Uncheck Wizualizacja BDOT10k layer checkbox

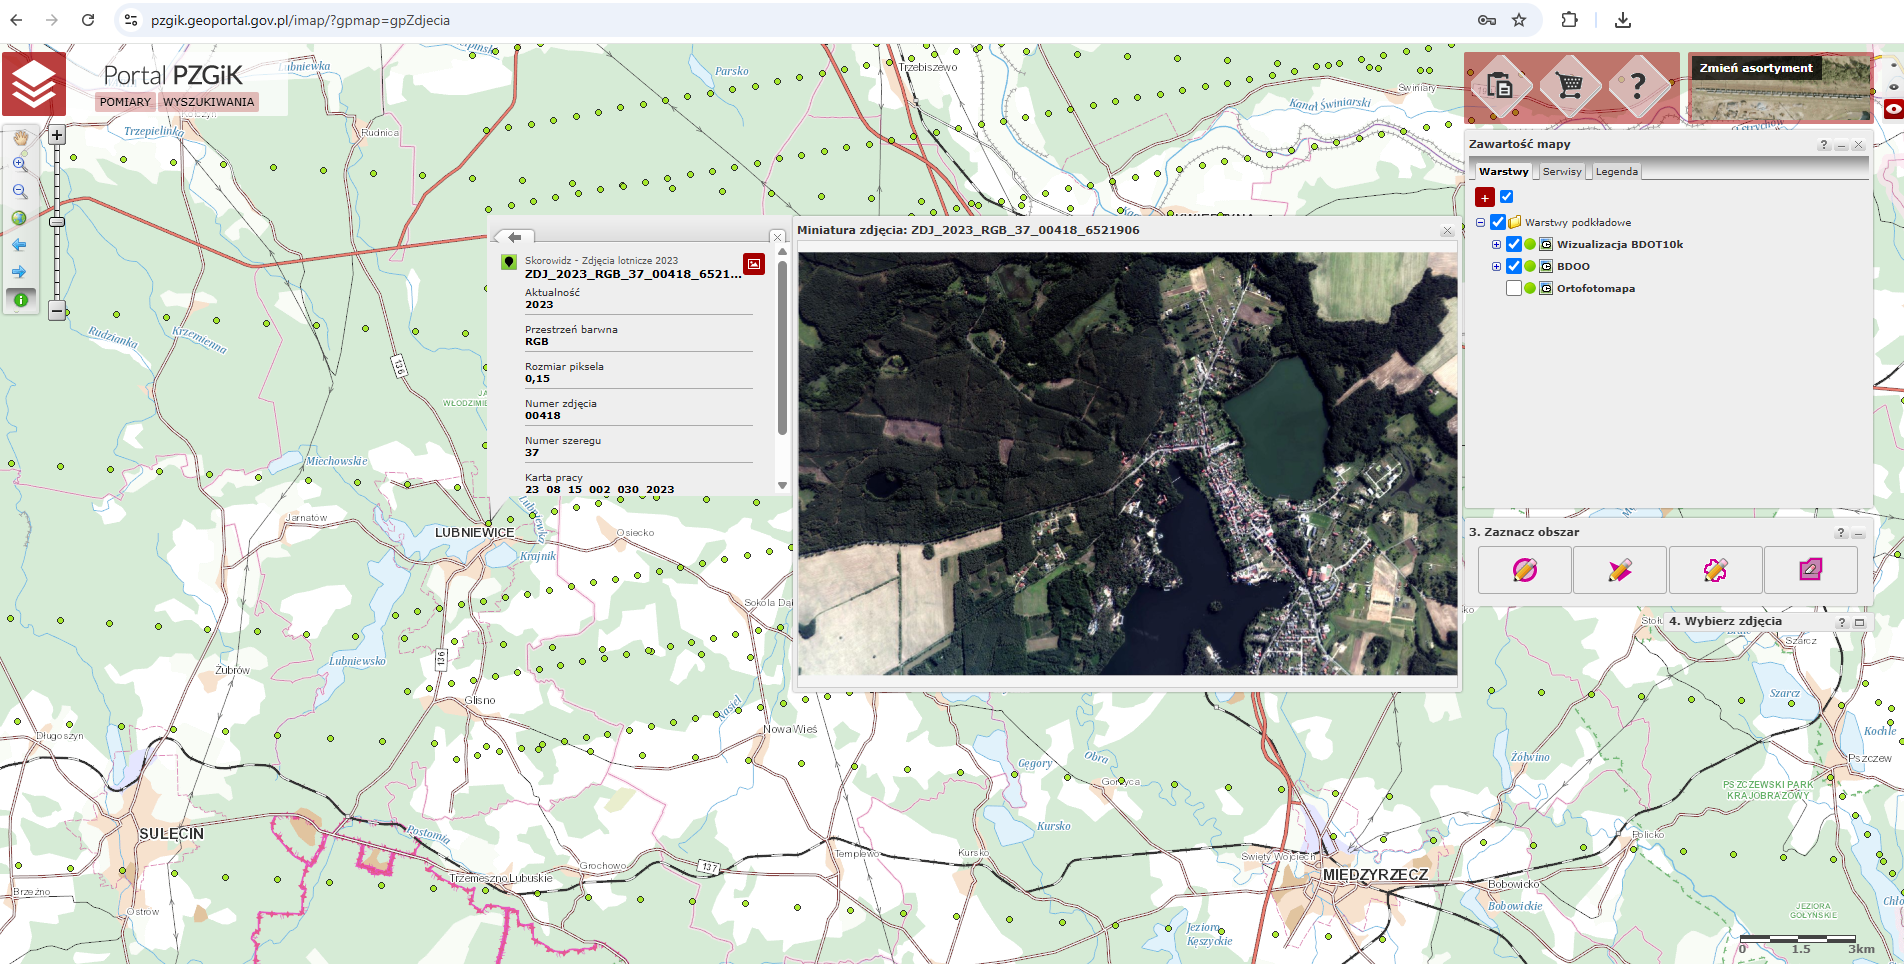pos(1514,245)
